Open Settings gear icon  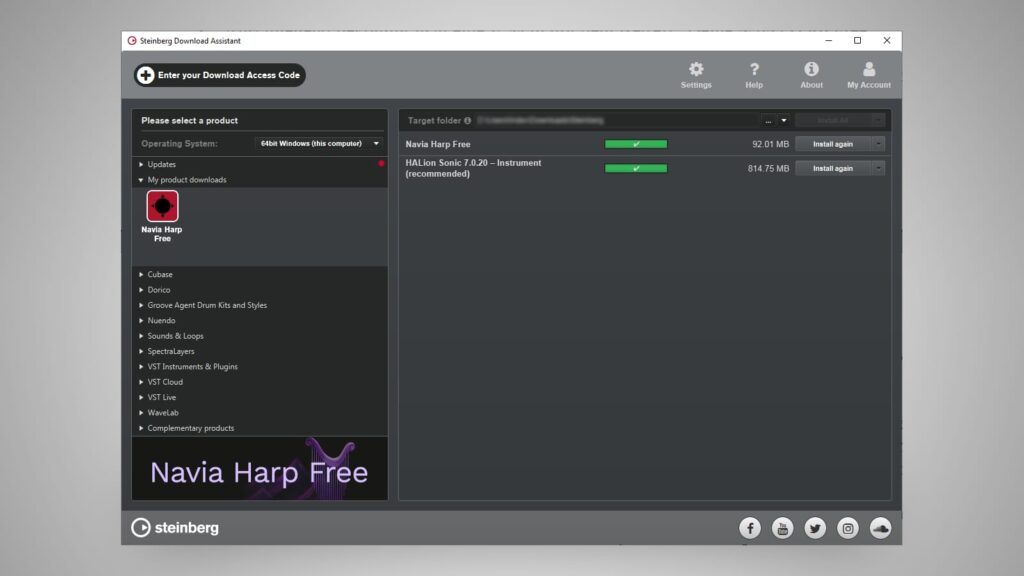tap(696, 70)
